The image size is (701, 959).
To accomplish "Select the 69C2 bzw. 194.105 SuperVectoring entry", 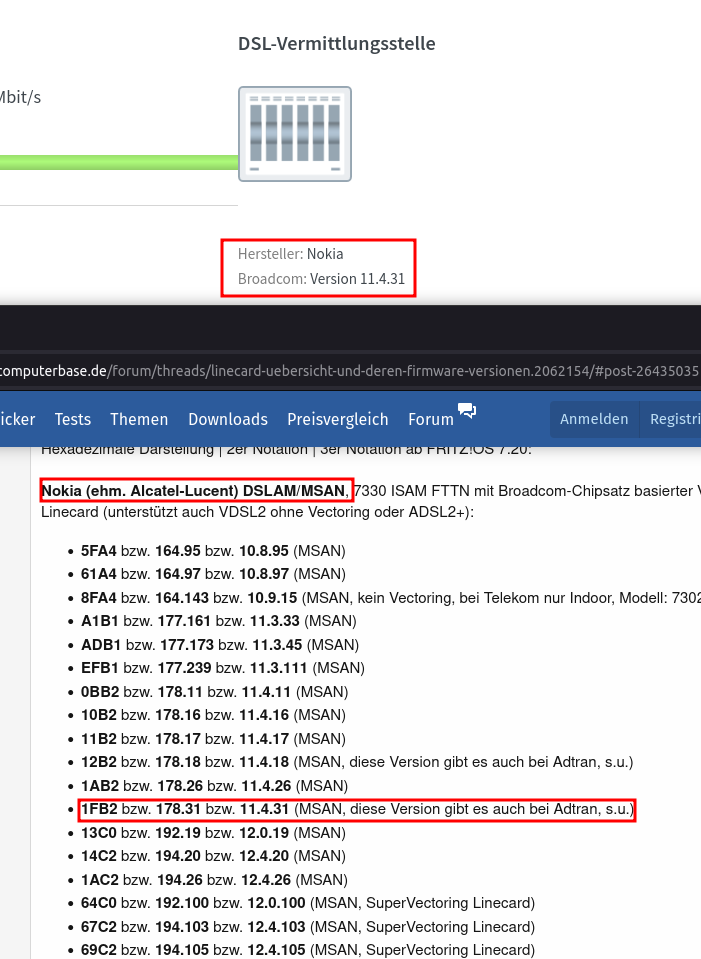I will [x=308, y=950].
